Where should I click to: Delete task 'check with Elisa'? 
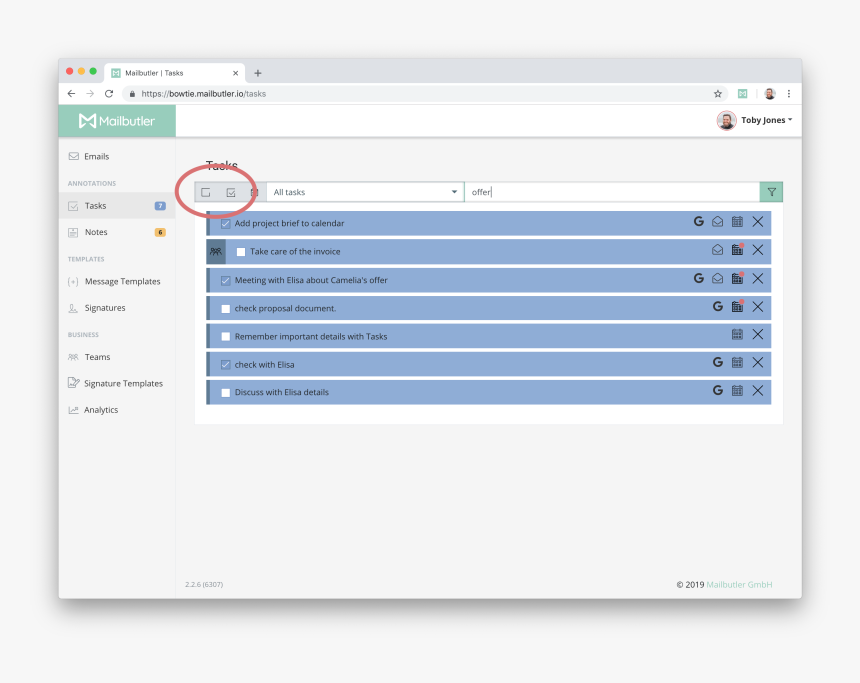point(757,363)
